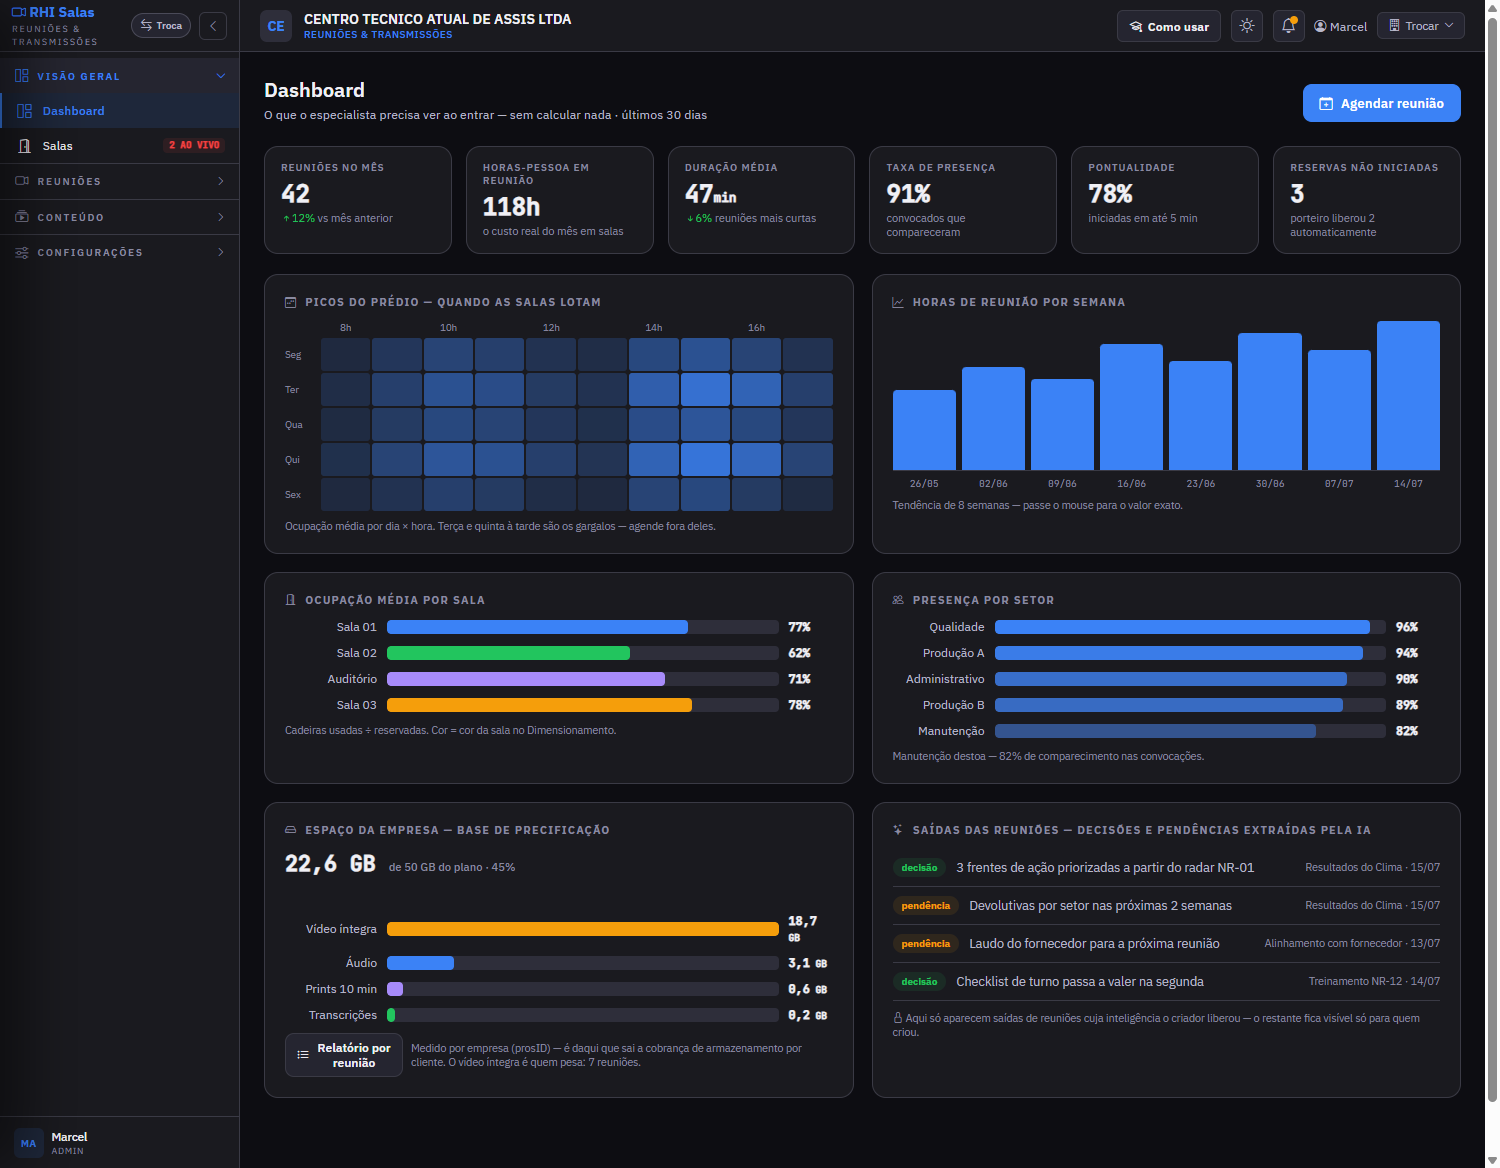Screen dimensions: 1500x1168
Task: Open the notifications bell
Action: (x=1289, y=26)
